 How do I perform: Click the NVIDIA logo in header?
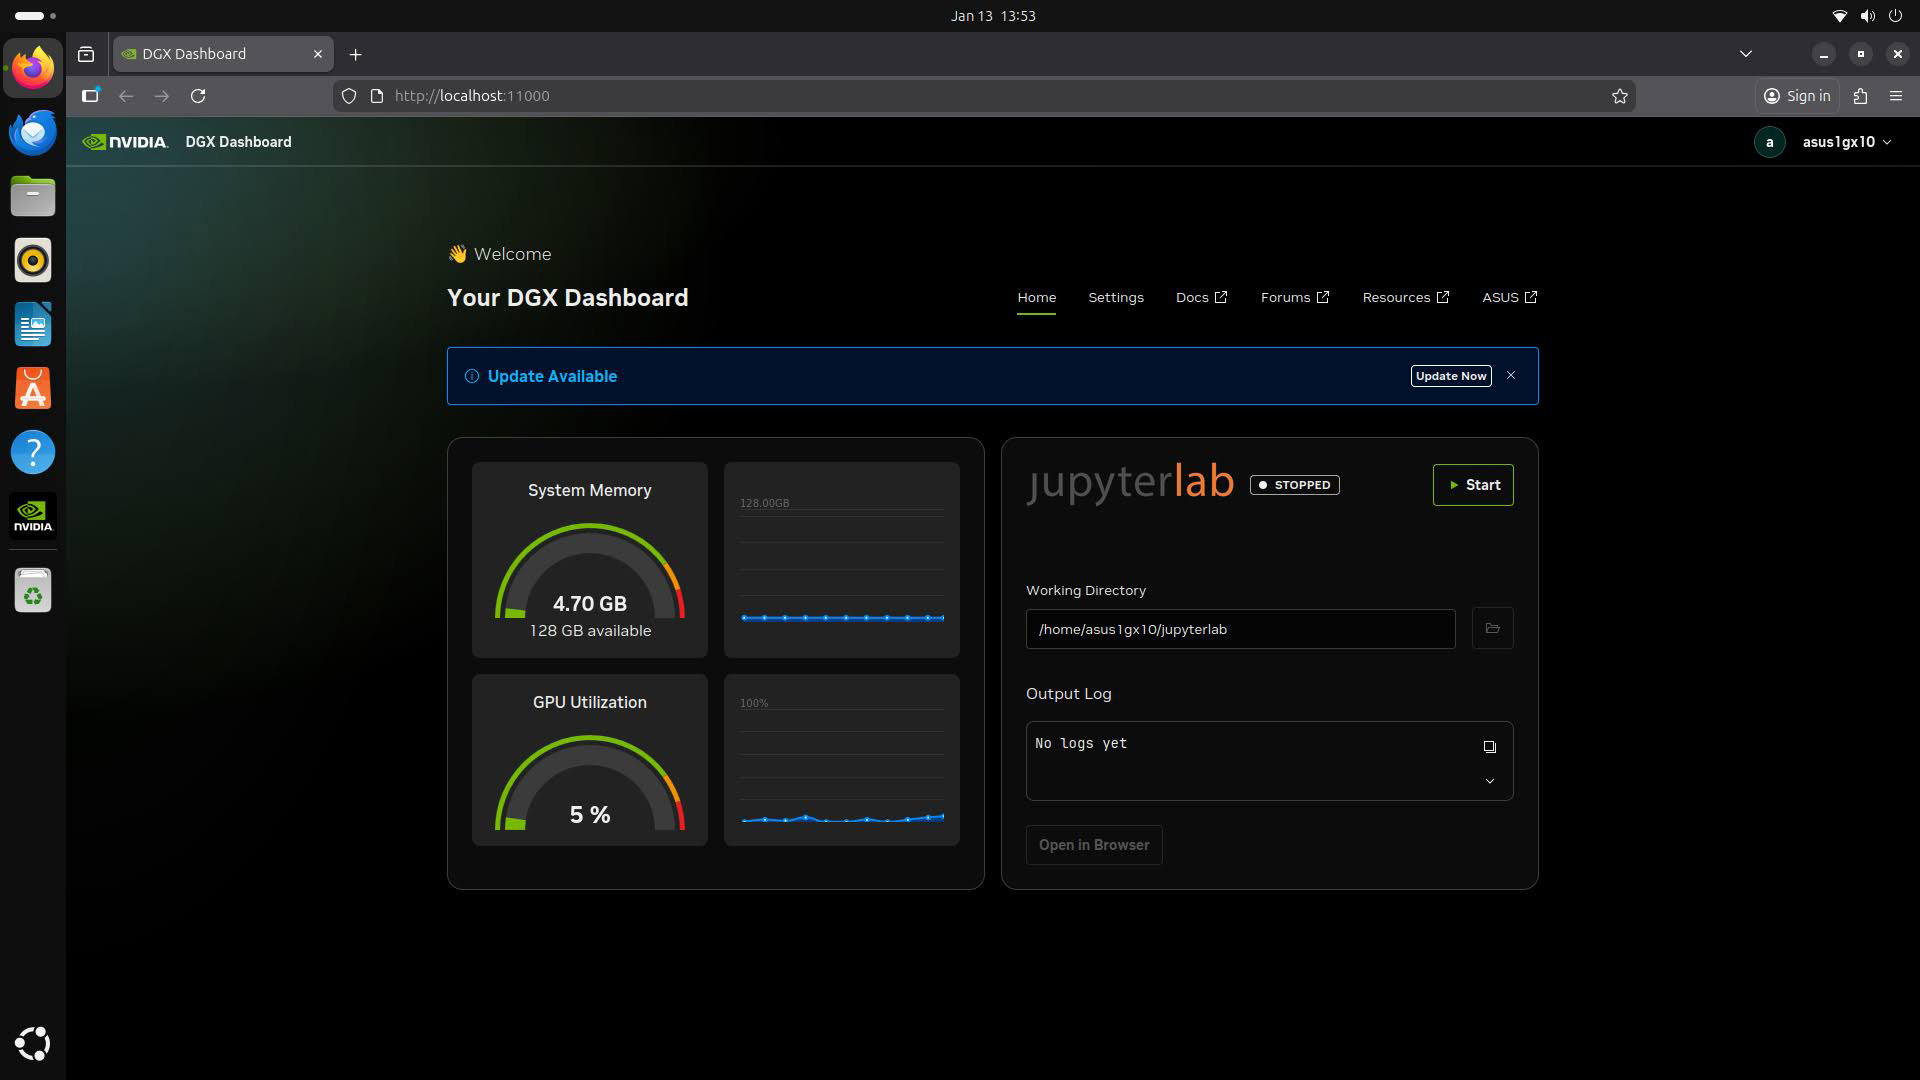point(125,142)
